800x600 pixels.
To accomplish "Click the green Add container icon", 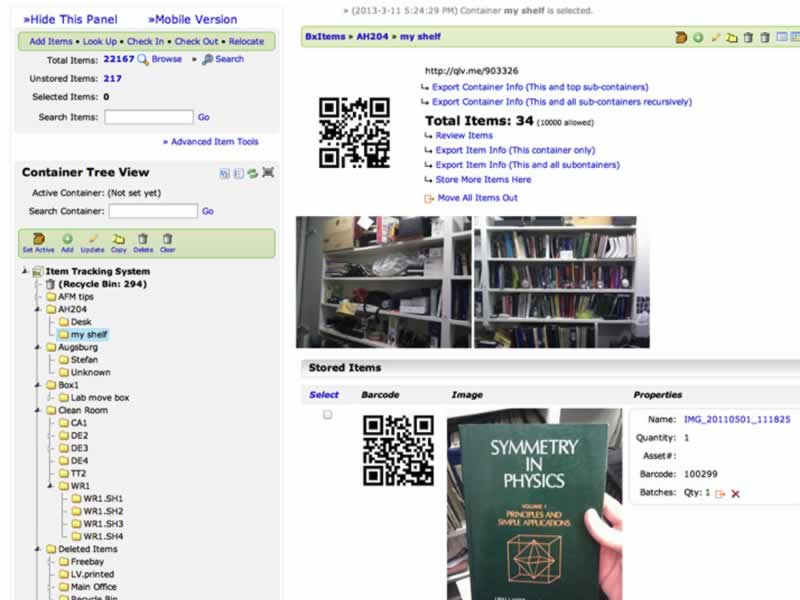I will tap(67, 240).
